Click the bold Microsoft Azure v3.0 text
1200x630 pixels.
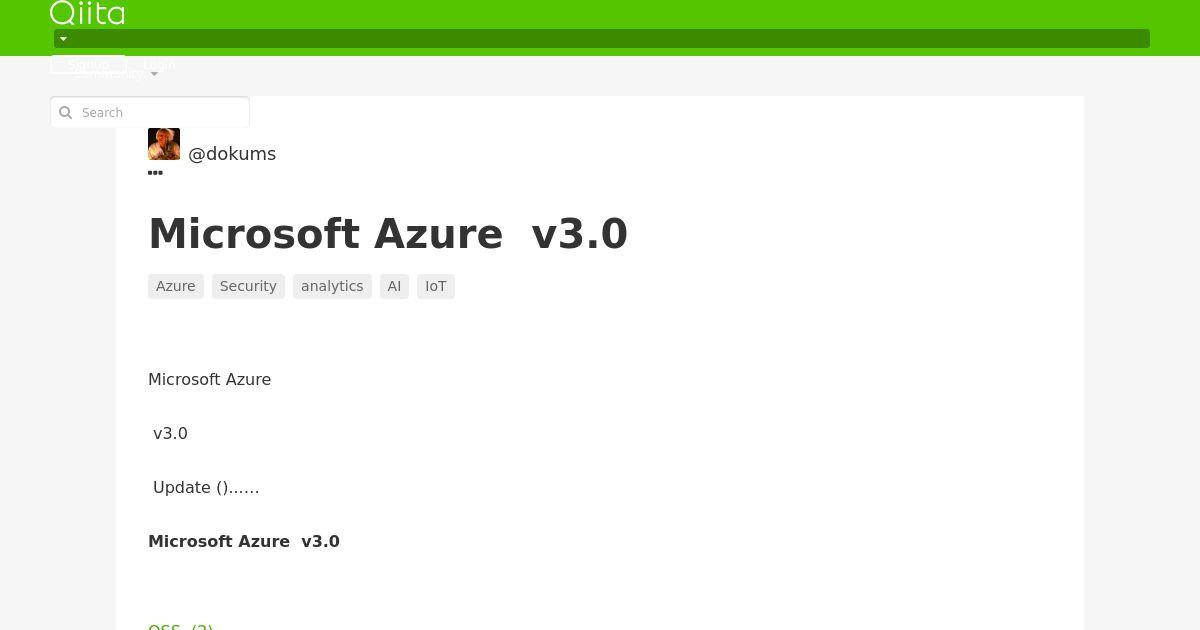(x=244, y=541)
